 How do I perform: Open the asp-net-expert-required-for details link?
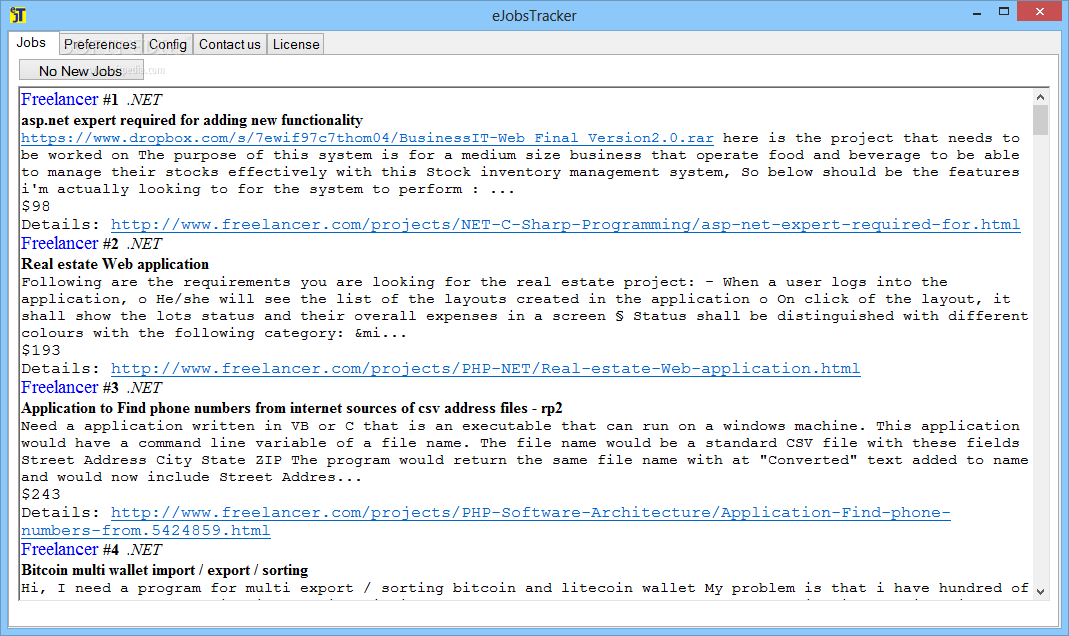[x=566, y=225]
